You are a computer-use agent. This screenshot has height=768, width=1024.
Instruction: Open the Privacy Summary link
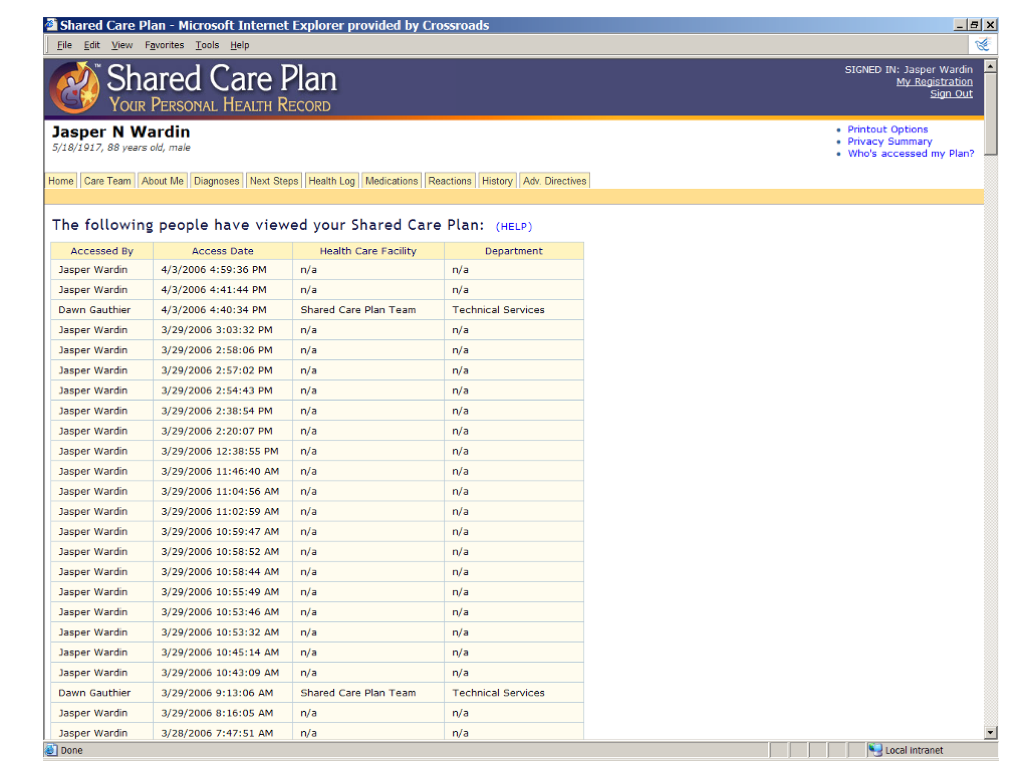[889, 141]
